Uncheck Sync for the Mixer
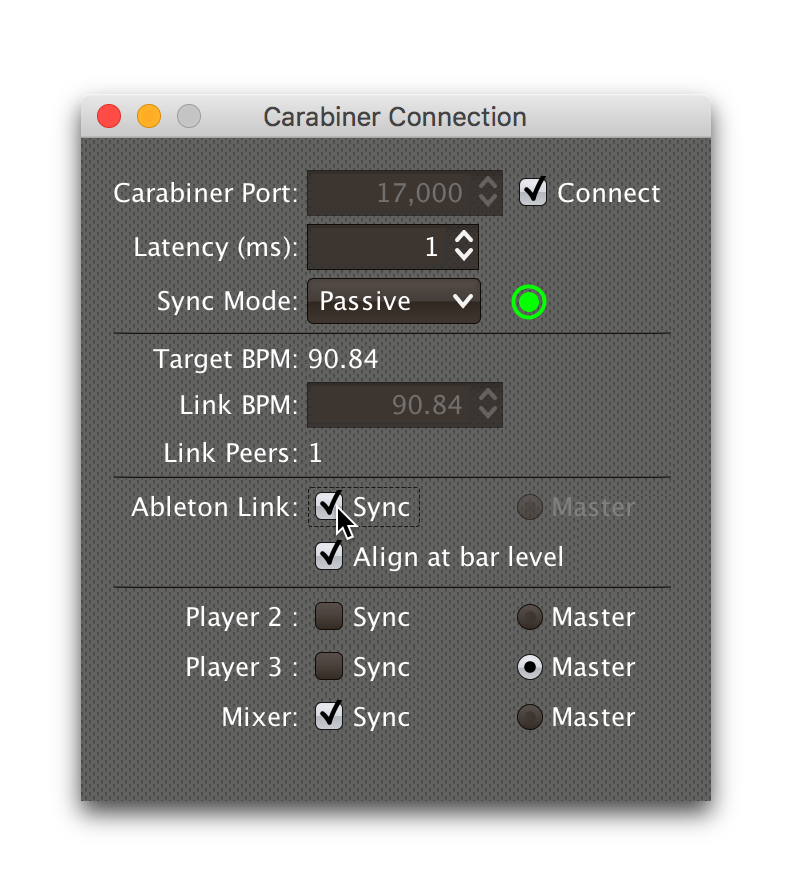This screenshot has height=894, width=792. click(329, 717)
